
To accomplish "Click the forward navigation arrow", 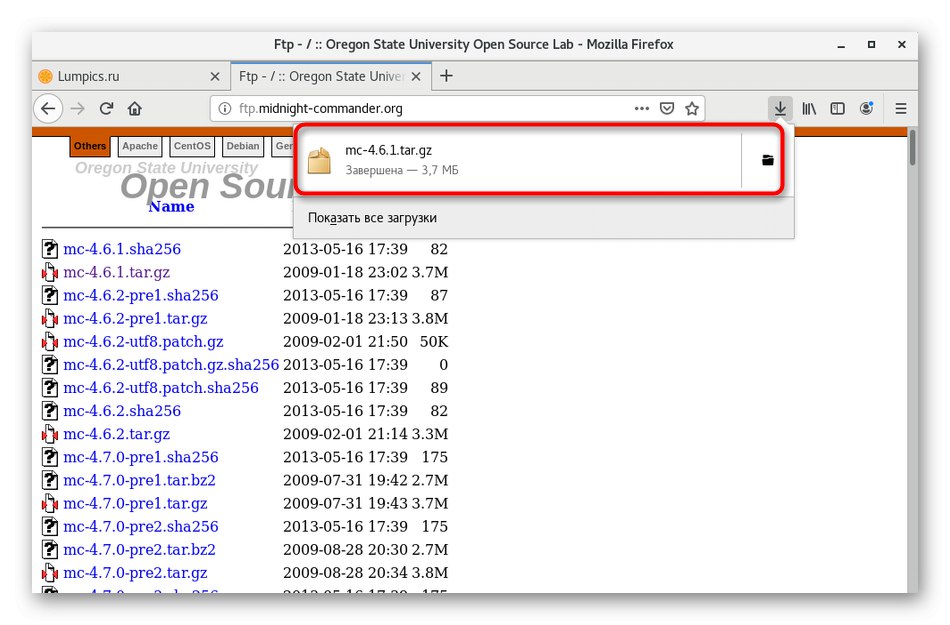I will [78, 109].
